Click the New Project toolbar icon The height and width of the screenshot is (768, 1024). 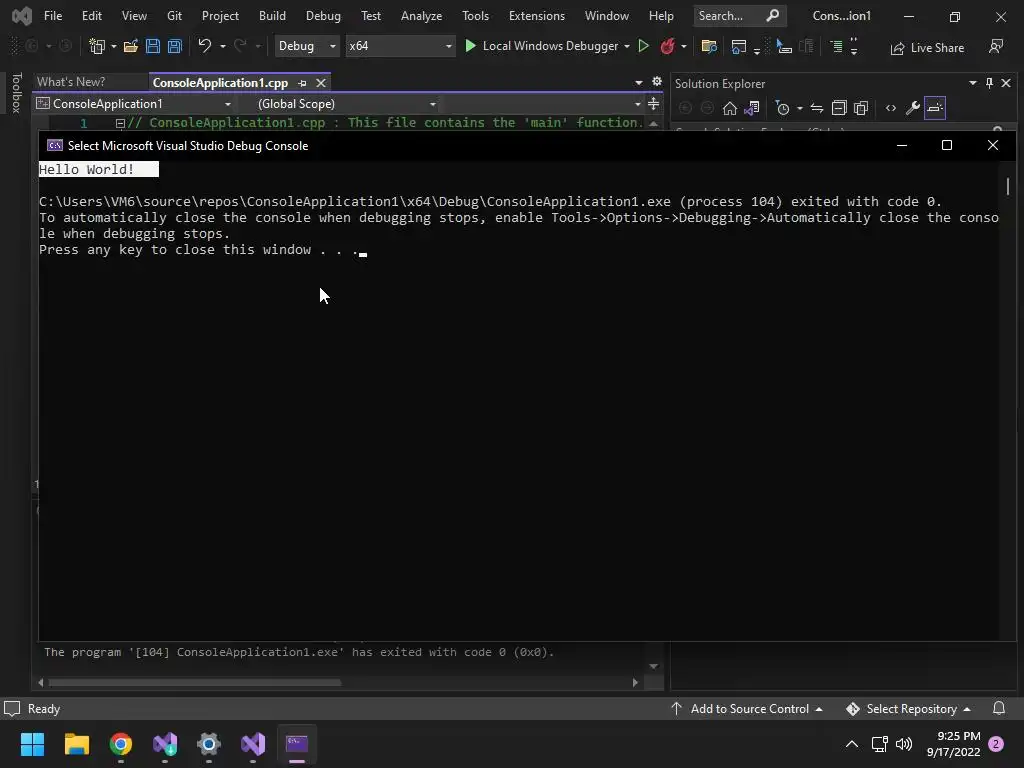point(97,46)
